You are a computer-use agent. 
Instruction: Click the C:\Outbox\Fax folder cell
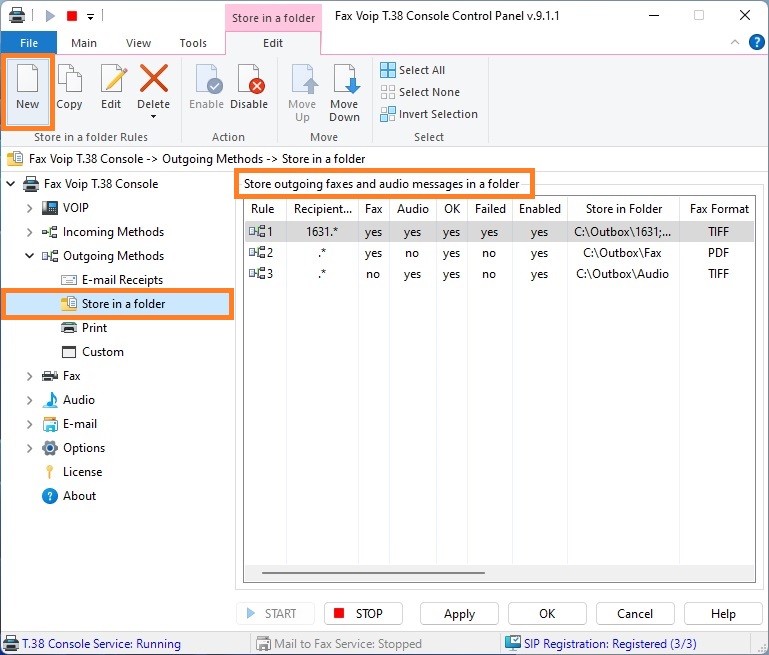point(622,253)
